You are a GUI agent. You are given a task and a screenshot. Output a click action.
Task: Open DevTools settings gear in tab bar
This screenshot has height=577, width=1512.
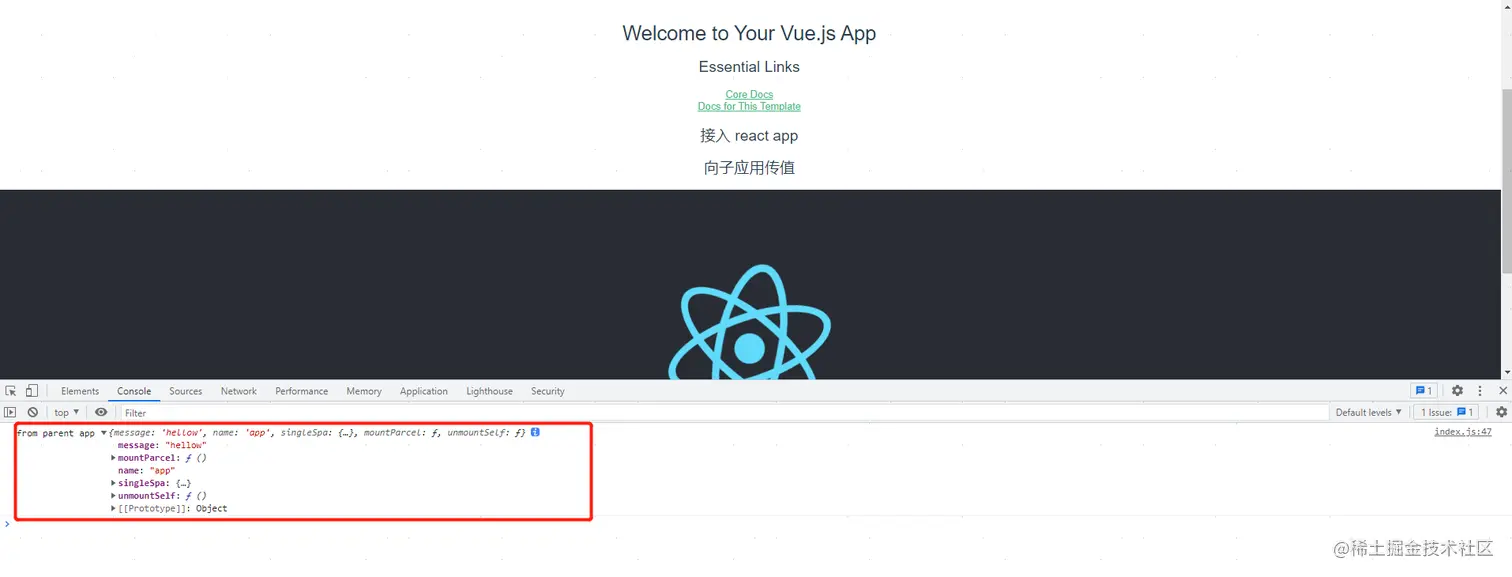click(1457, 391)
